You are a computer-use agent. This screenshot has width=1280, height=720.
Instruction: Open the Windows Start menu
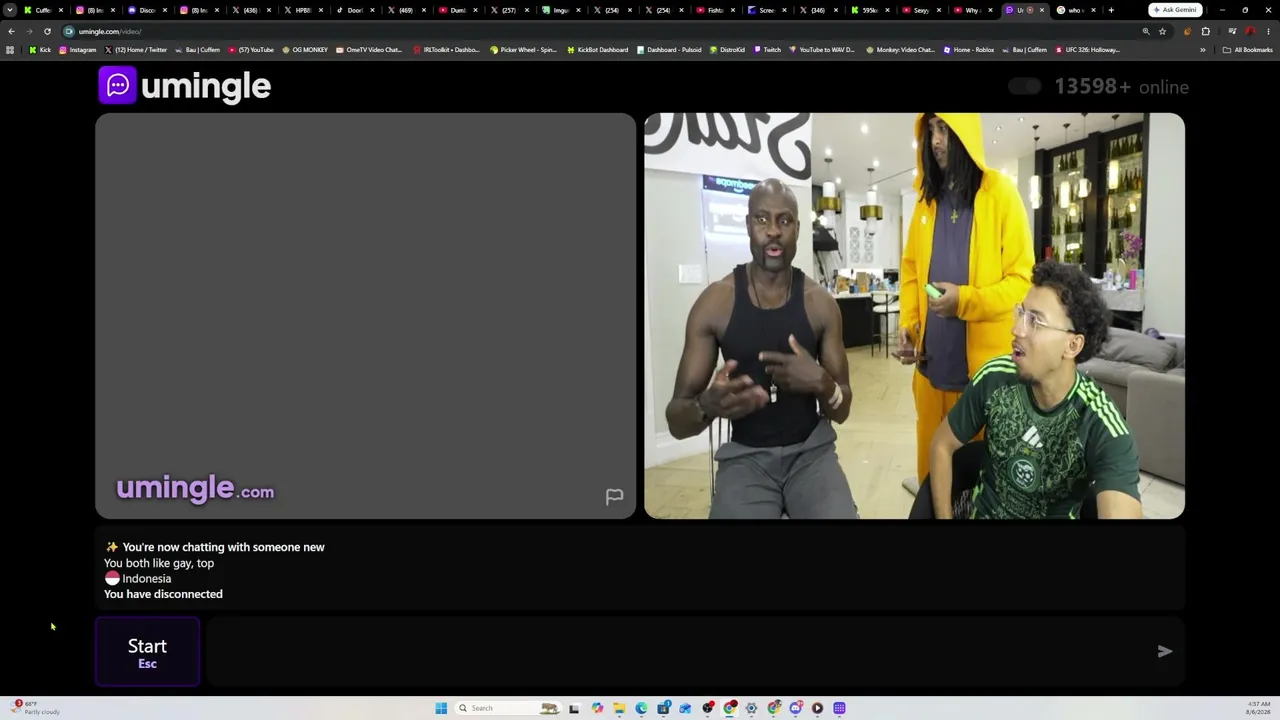[441, 708]
